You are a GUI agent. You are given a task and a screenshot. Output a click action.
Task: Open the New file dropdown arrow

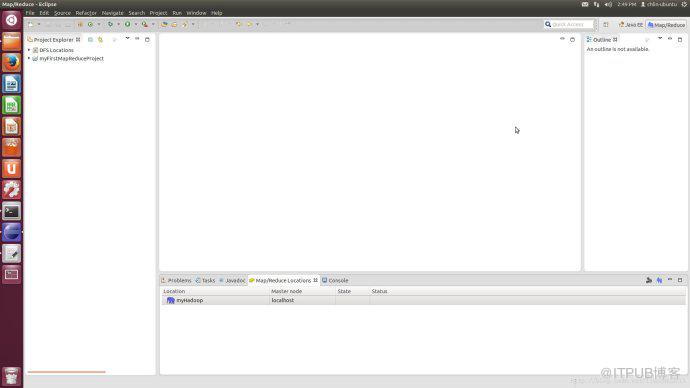39,25
